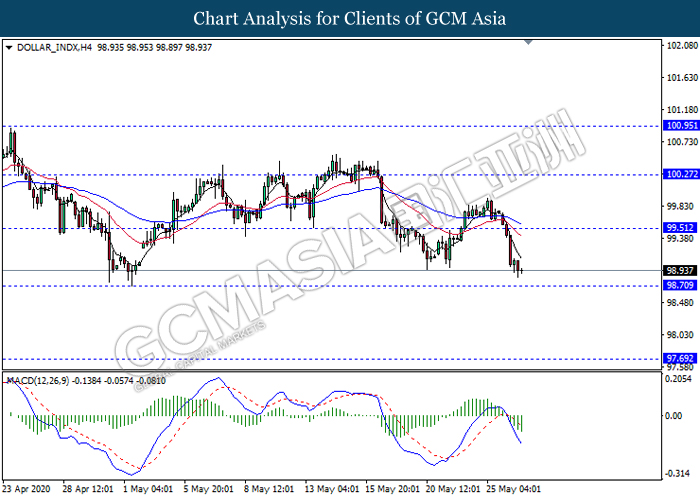Click the OHLC values 98.935 98.953 98.897
This screenshot has height=500, width=700.
[140, 47]
